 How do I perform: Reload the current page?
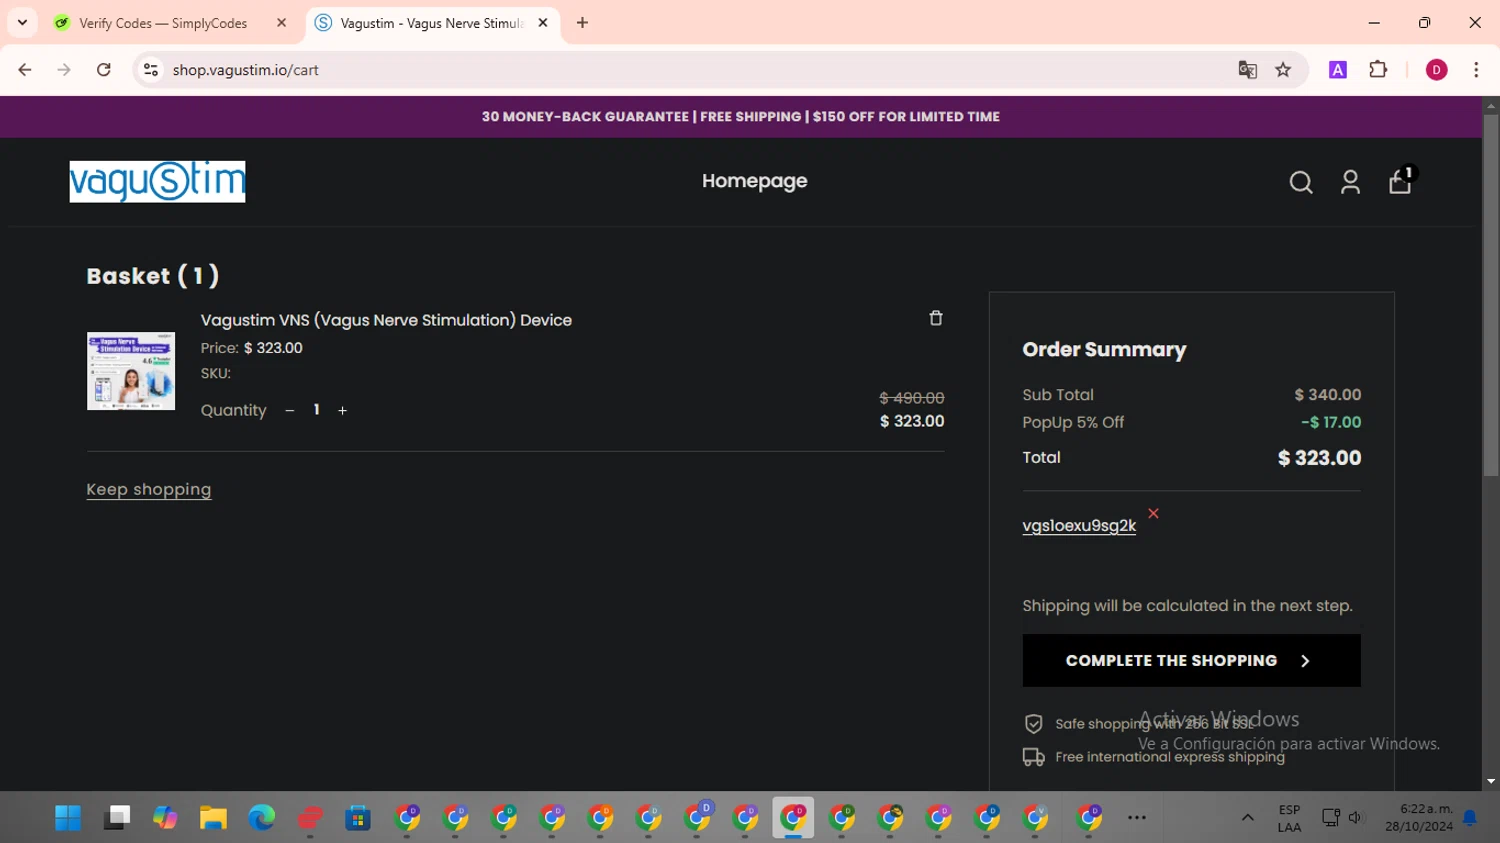click(103, 70)
